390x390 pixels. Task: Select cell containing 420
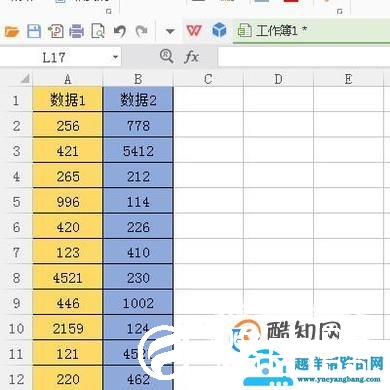(x=68, y=227)
